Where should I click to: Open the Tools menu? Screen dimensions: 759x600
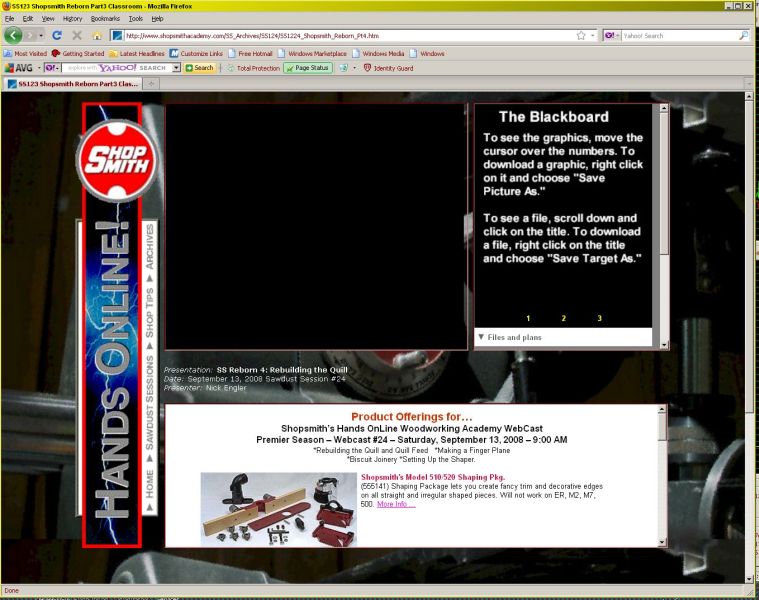tap(136, 19)
